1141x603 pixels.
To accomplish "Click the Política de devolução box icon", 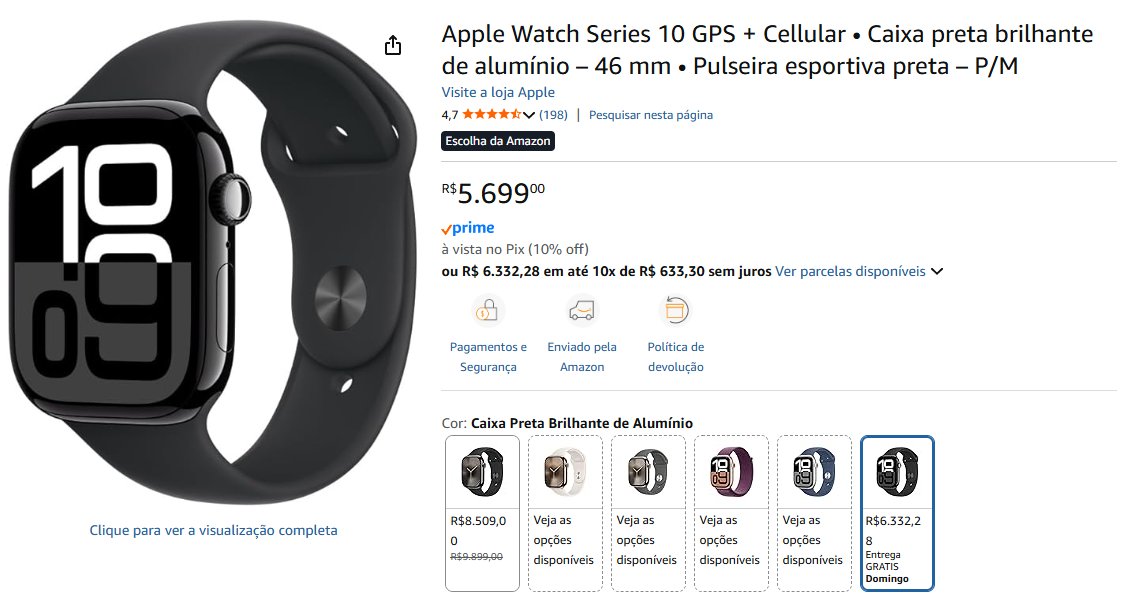I will [675, 311].
